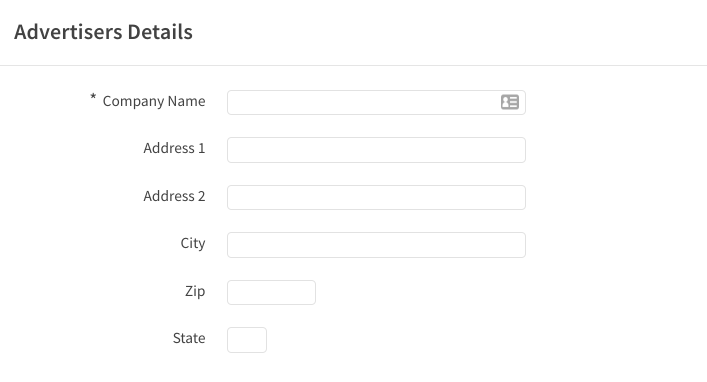Click the Address 1 label text

(x=174, y=148)
